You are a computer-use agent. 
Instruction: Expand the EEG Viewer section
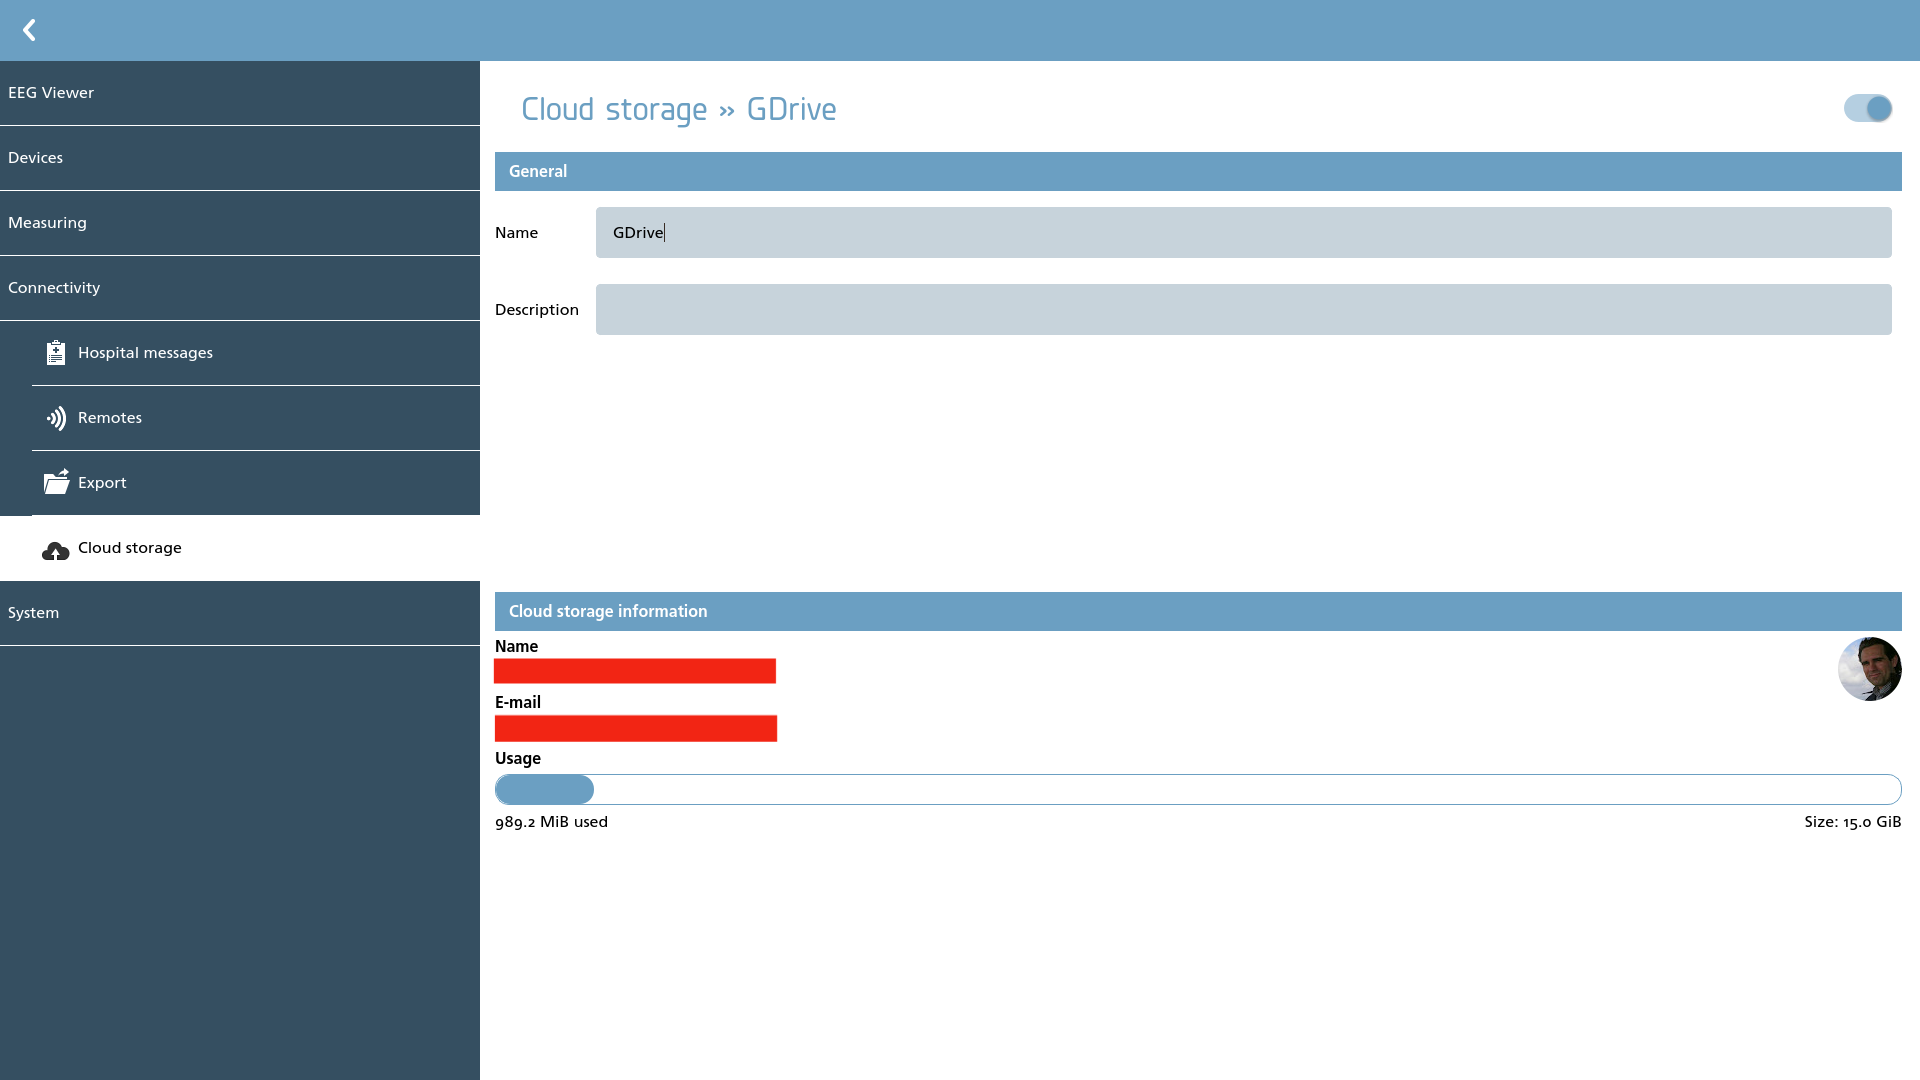click(240, 93)
